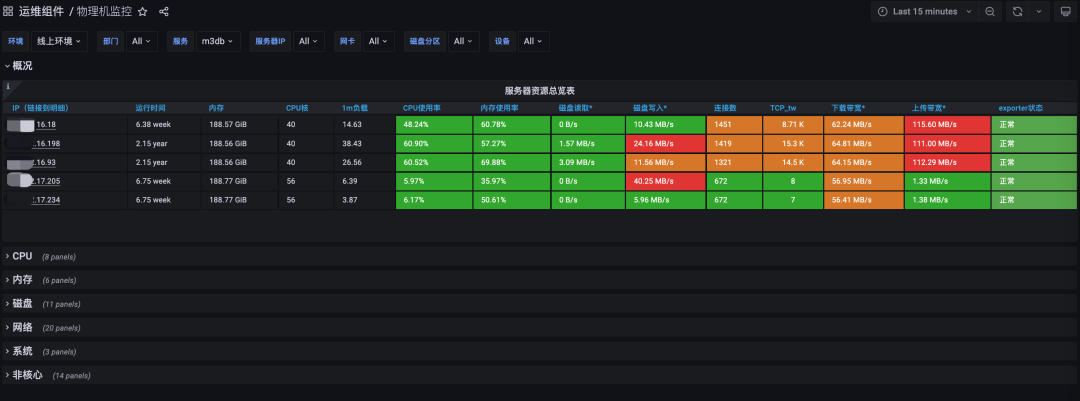Image resolution: width=1080 pixels, height=401 pixels.
Task: Open the 环境 线上环境 dropdown
Action: [x=60, y=41]
